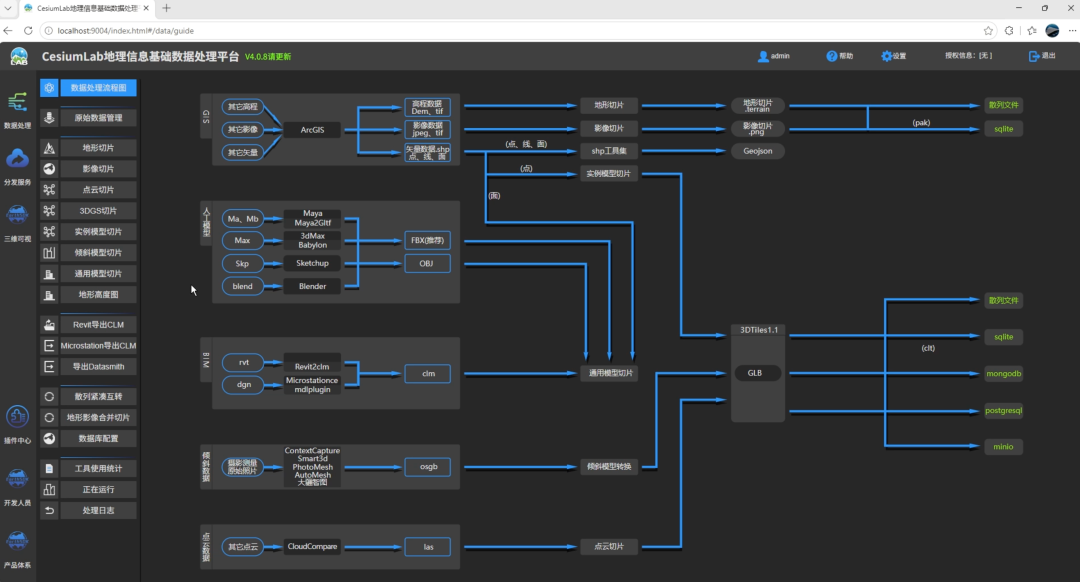Click the export icon beside 导出Datasmith
This screenshot has width=1080, height=582.
tap(49, 366)
